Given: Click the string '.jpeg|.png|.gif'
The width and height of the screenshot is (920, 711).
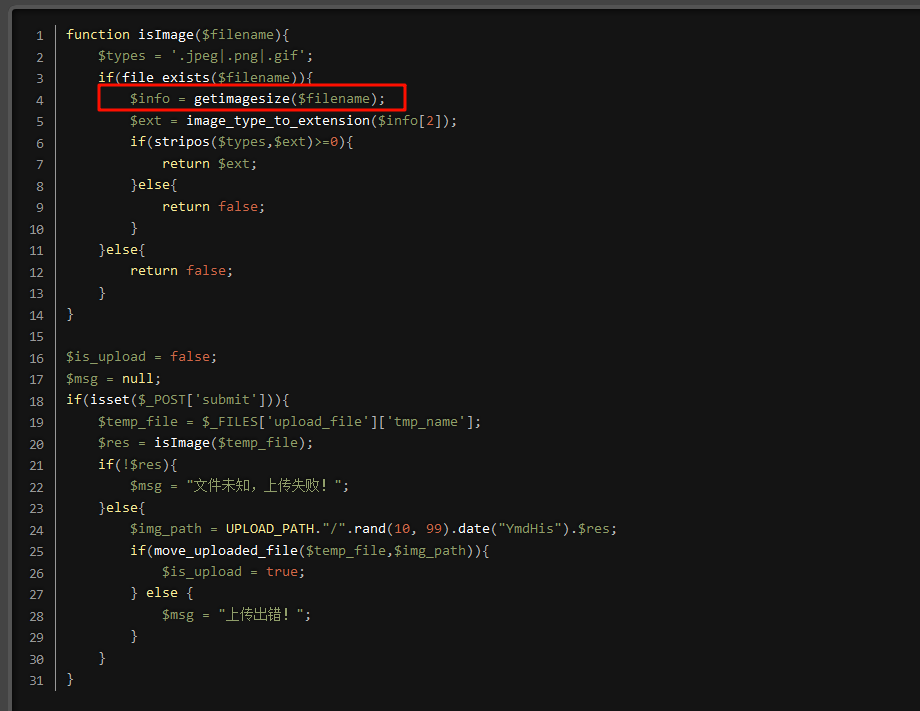Looking at the screenshot, I should coord(238,56).
